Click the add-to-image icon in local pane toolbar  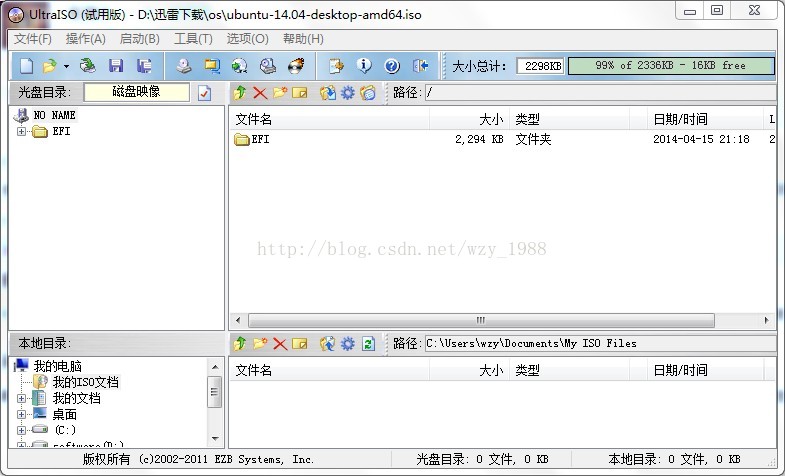click(328, 343)
